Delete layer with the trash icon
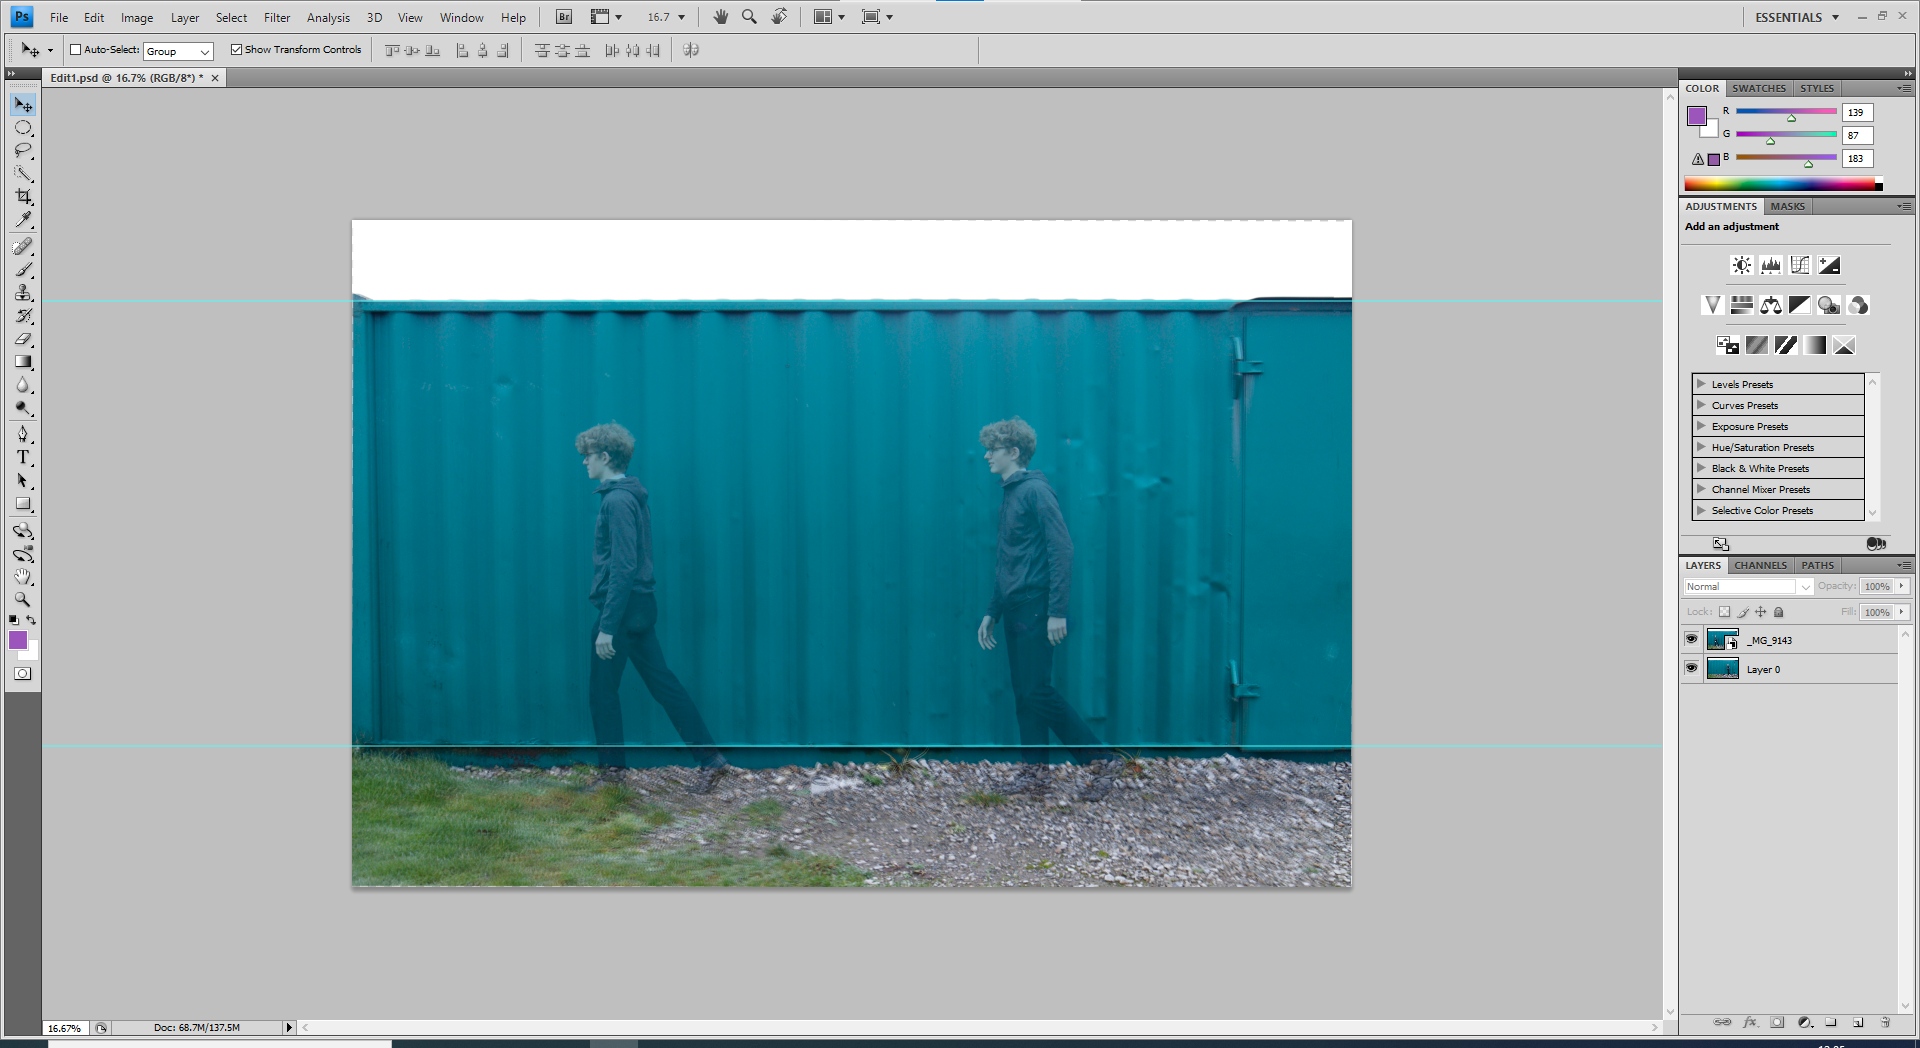The width and height of the screenshot is (1920, 1048). (1885, 1022)
